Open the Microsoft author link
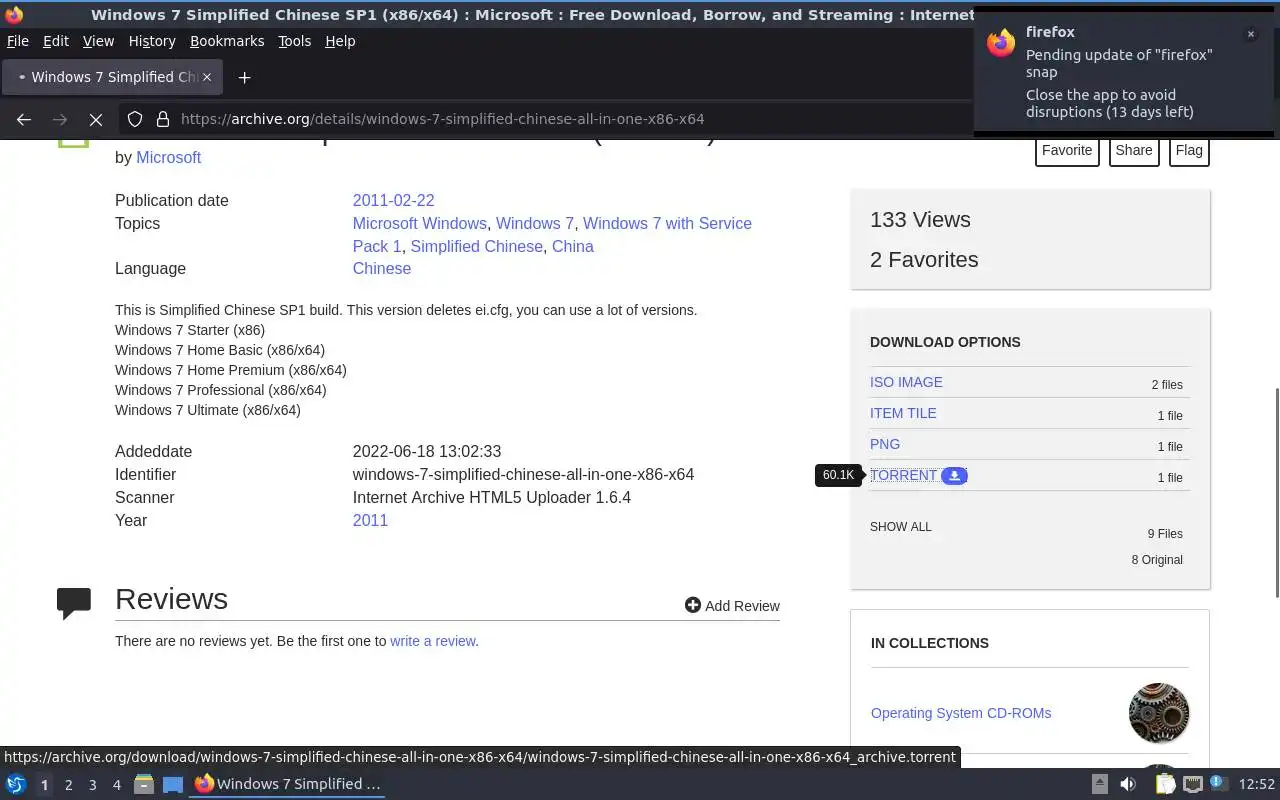1280x800 pixels. click(168, 157)
